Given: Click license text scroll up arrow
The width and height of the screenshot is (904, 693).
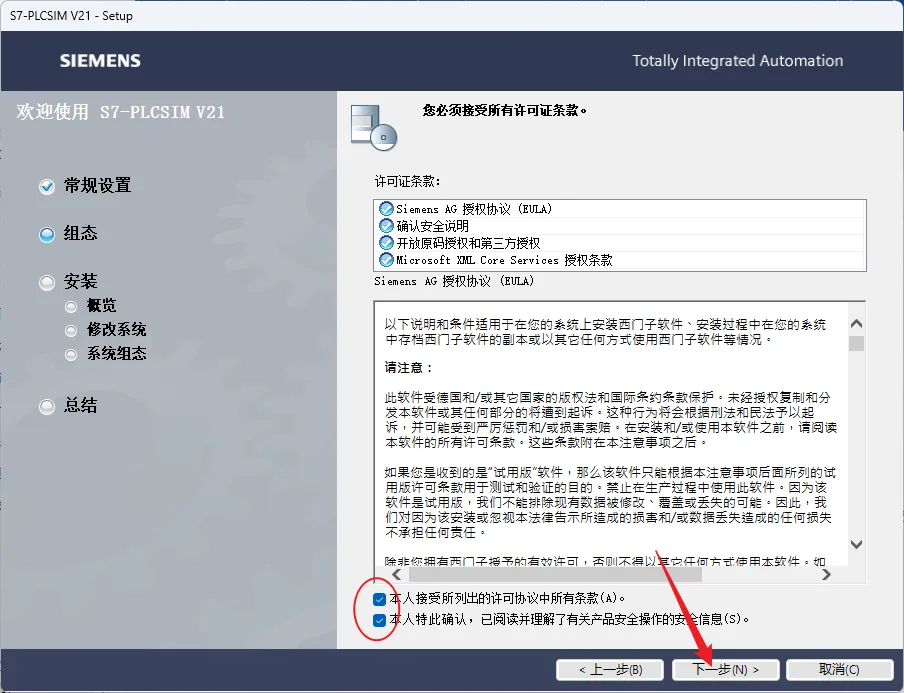Looking at the screenshot, I should click(857, 323).
